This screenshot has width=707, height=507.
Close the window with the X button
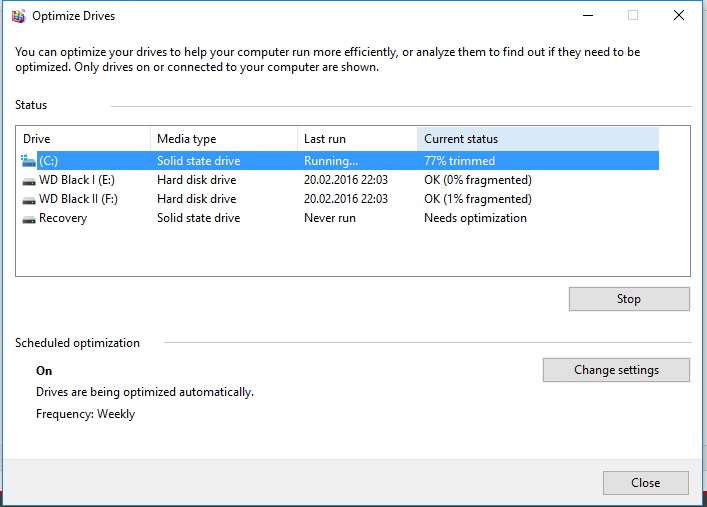[679, 16]
